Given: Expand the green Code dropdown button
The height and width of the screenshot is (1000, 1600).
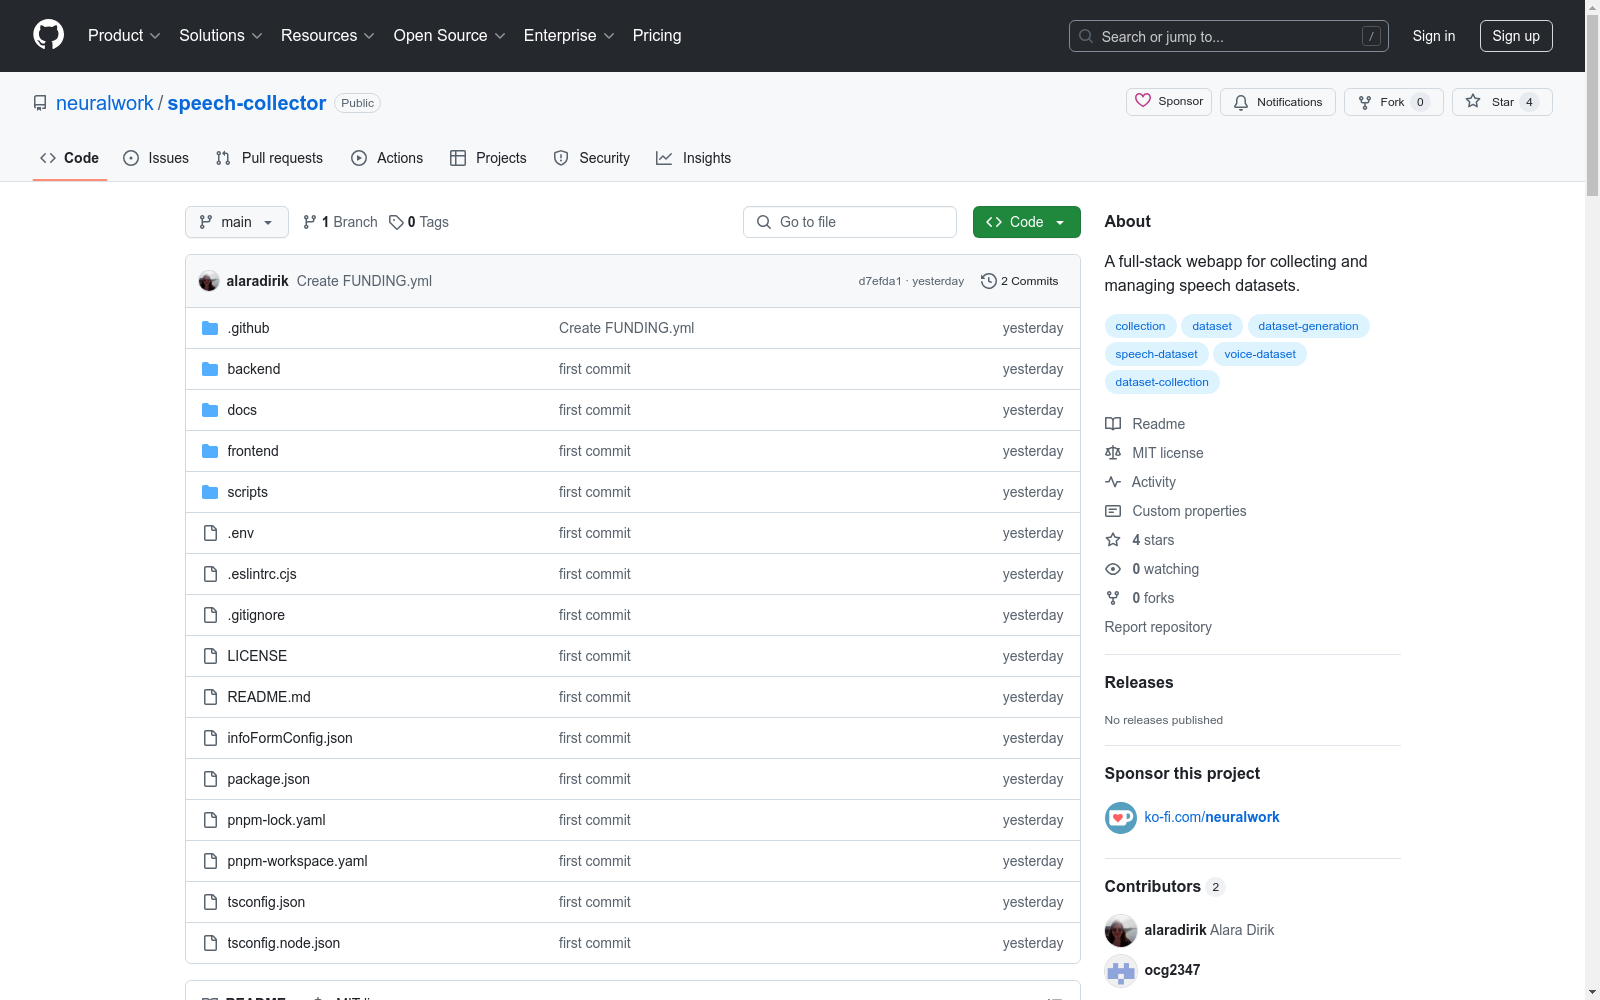Looking at the screenshot, I should click(x=1027, y=222).
